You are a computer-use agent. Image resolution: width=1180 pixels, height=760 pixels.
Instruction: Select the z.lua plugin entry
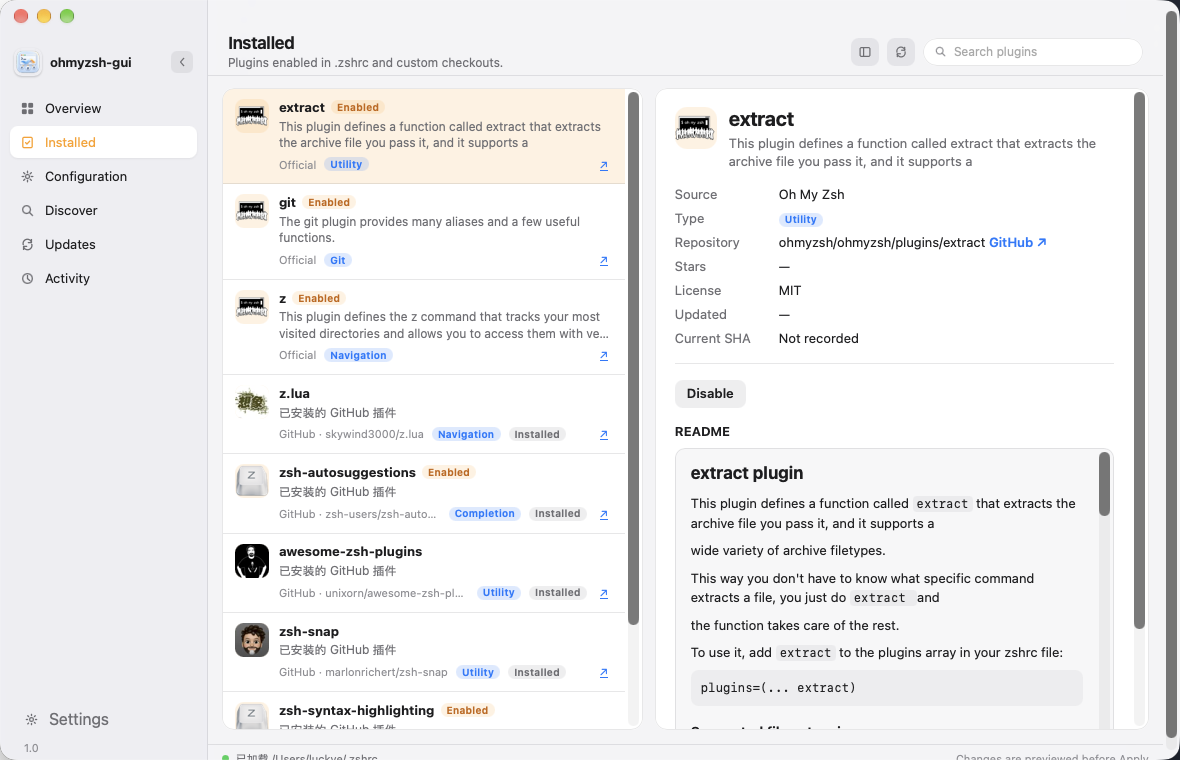pos(424,415)
